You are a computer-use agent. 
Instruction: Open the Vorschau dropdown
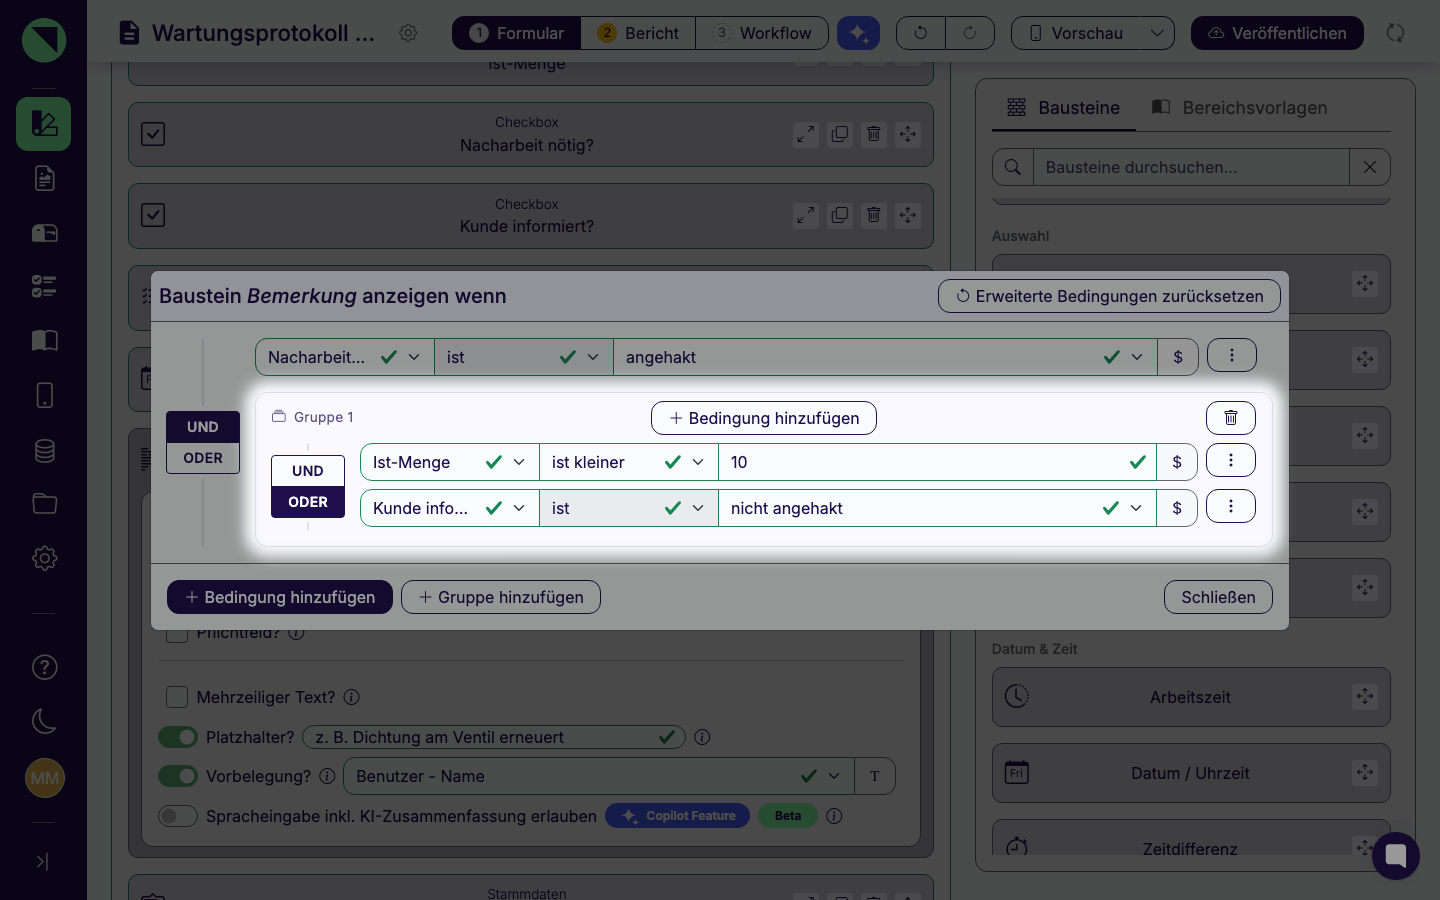coord(1157,33)
